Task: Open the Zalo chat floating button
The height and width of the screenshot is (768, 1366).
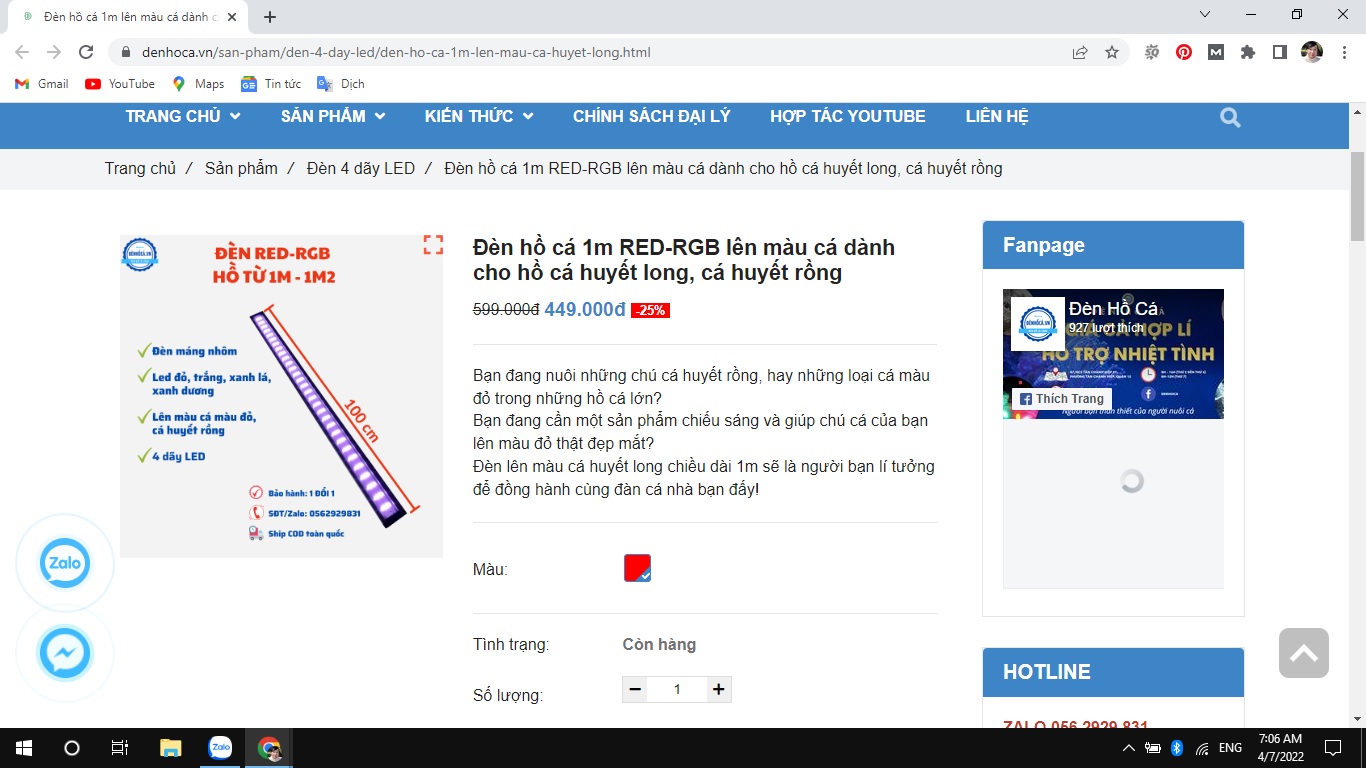Action: (65, 564)
